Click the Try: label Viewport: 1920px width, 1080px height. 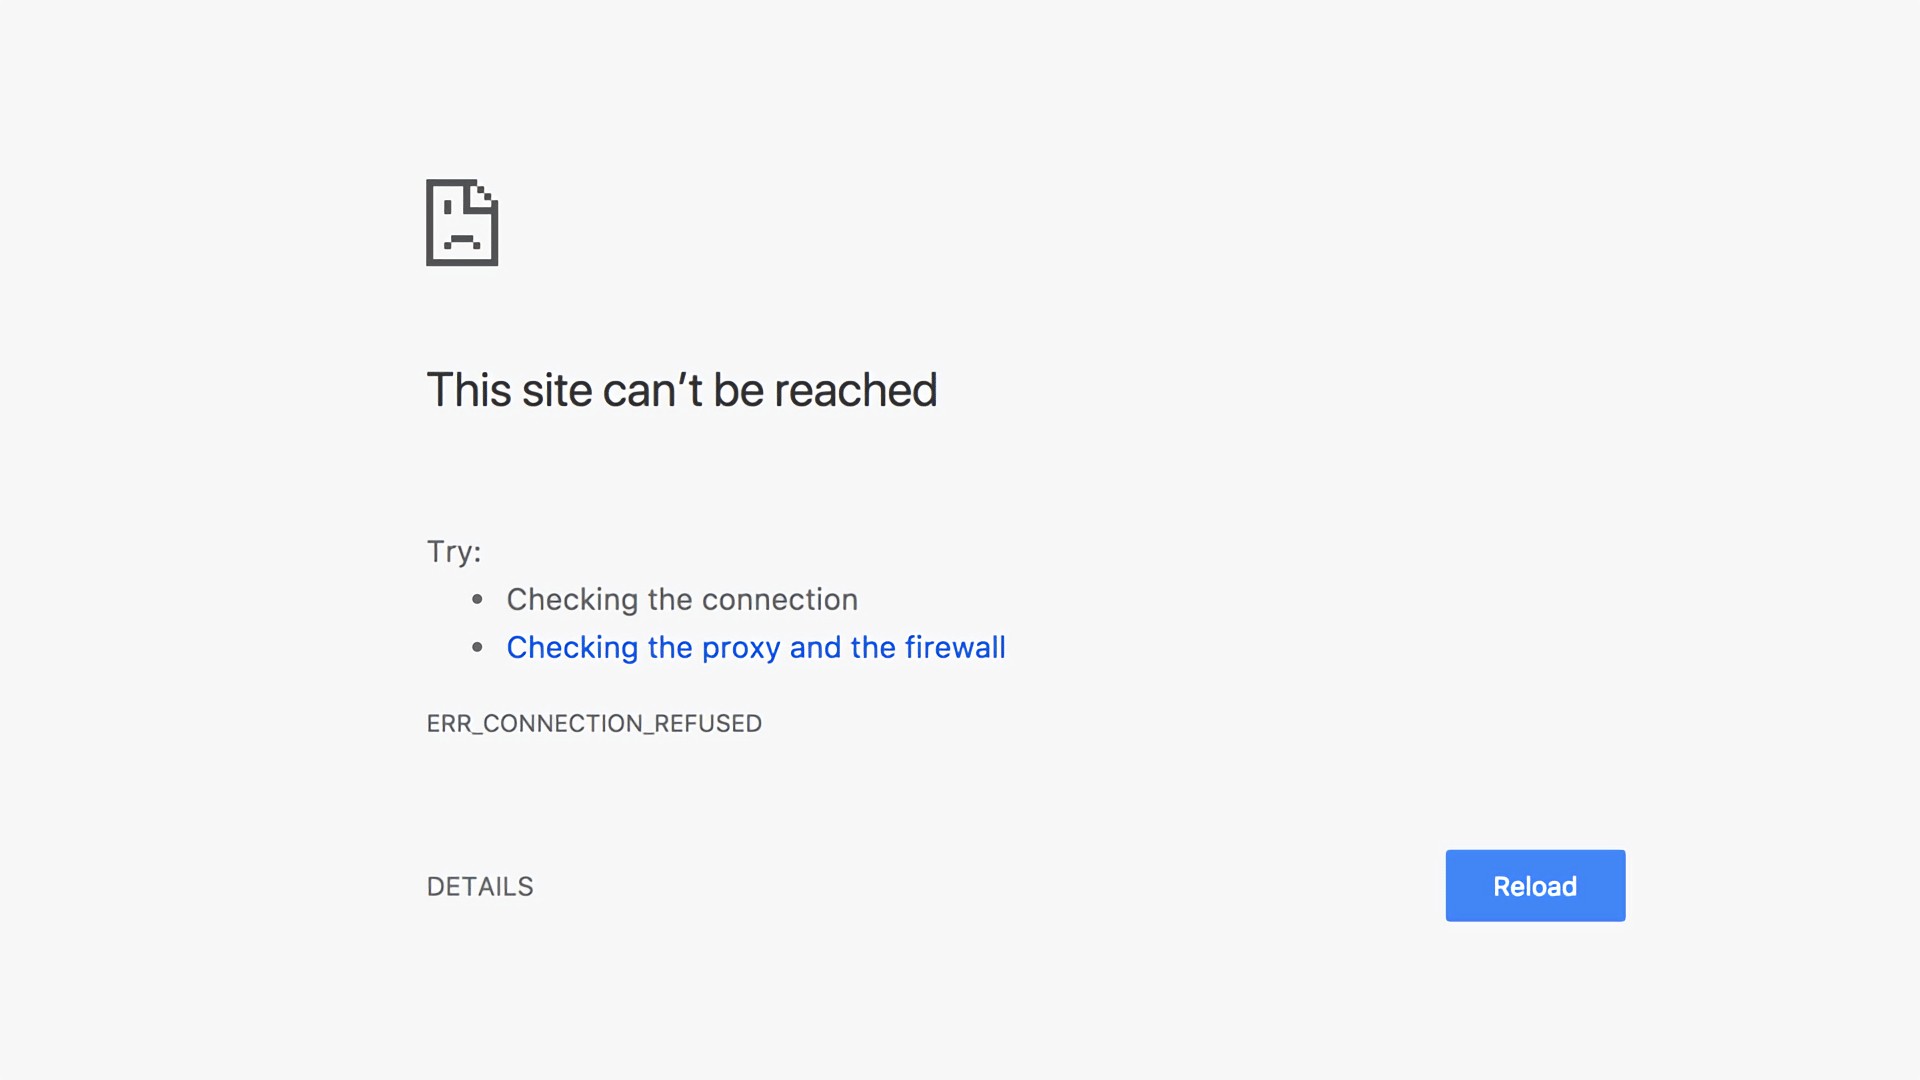tap(454, 552)
